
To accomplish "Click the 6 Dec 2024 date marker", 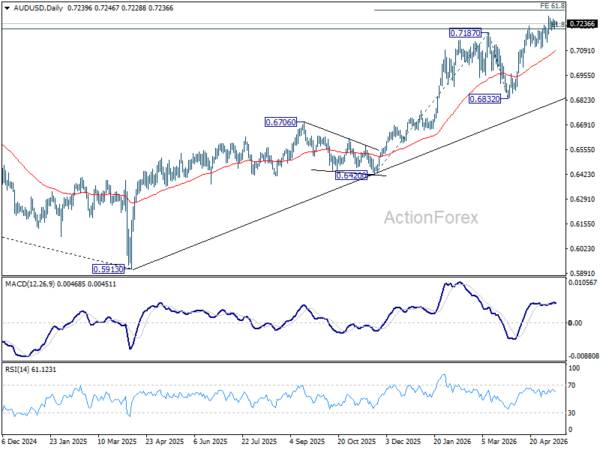I will (20, 441).
